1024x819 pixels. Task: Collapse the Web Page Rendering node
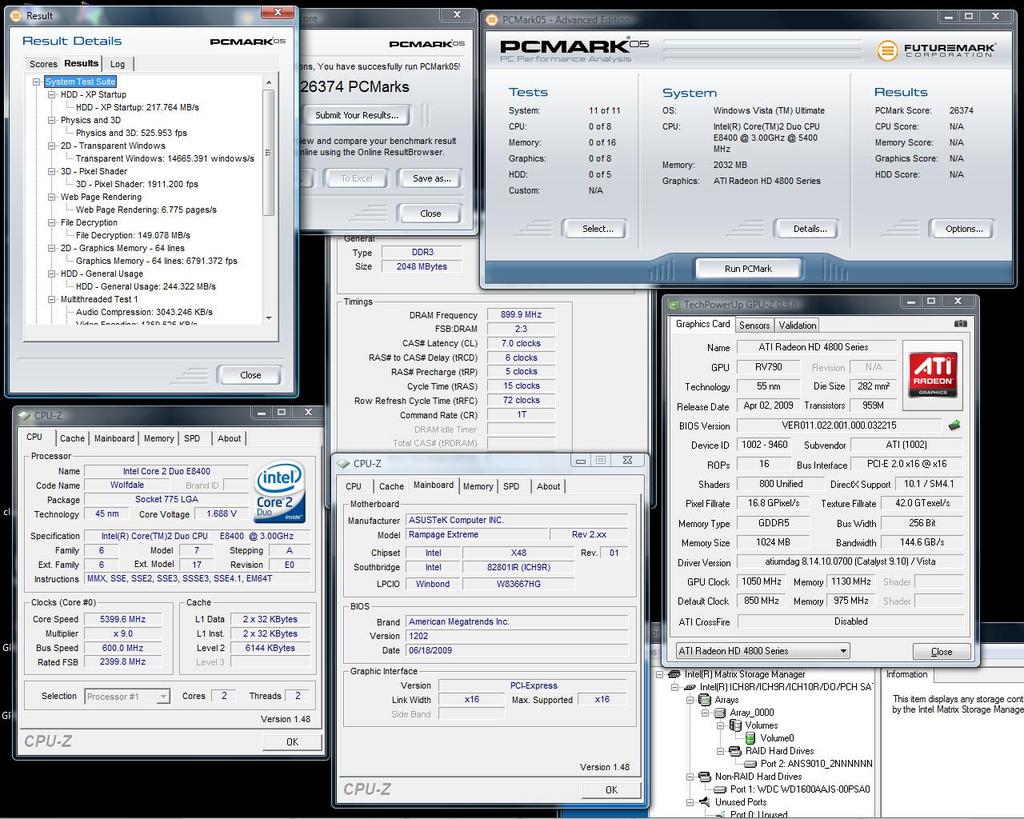[51, 197]
